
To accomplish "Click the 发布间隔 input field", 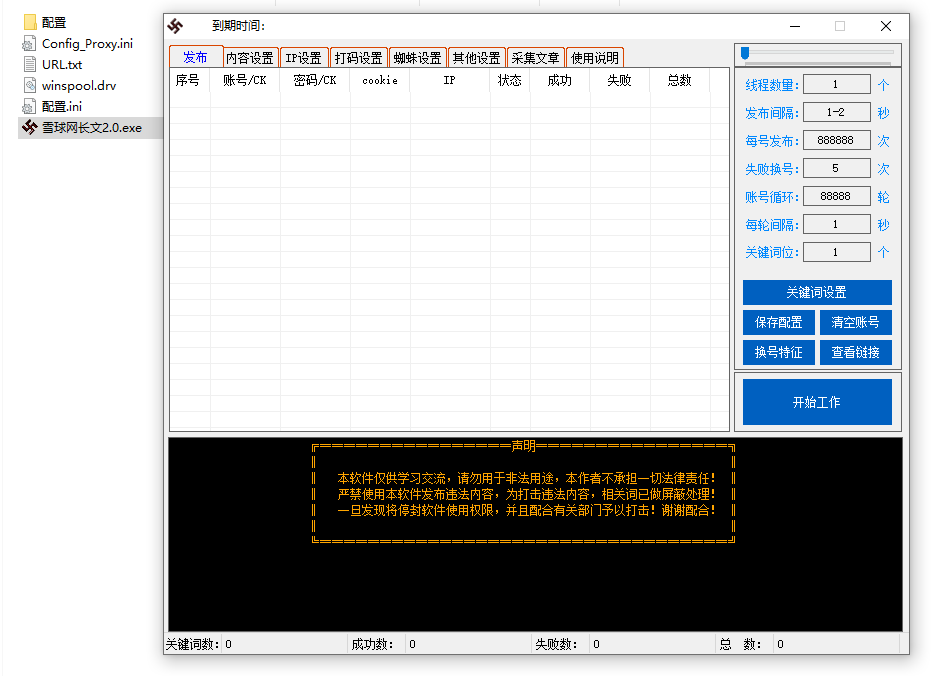I will (x=837, y=112).
